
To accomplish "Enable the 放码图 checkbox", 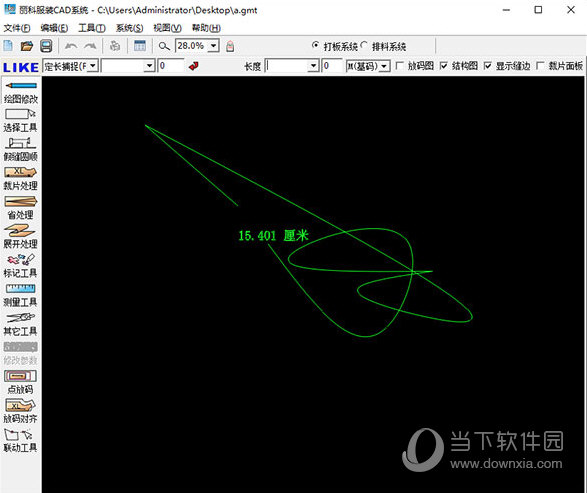I will [x=399, y=66].
